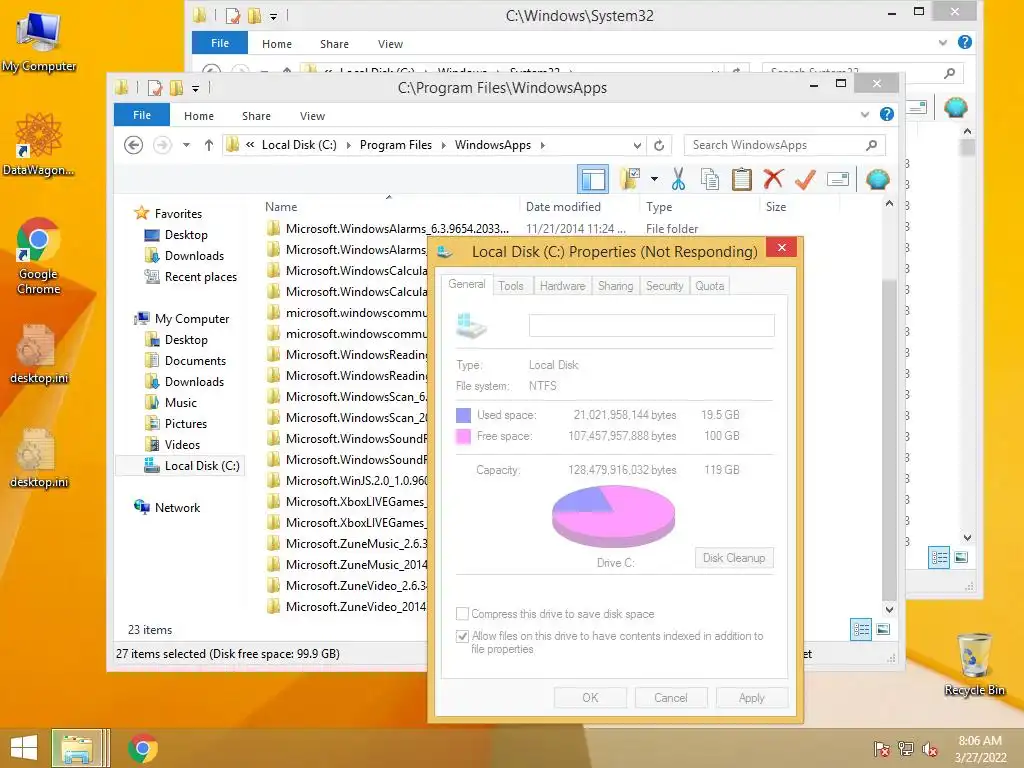This screenshot has width=1024, height=768.
Task: Toggle the navigation pane layout icon
Action: [x=593, y=179]
